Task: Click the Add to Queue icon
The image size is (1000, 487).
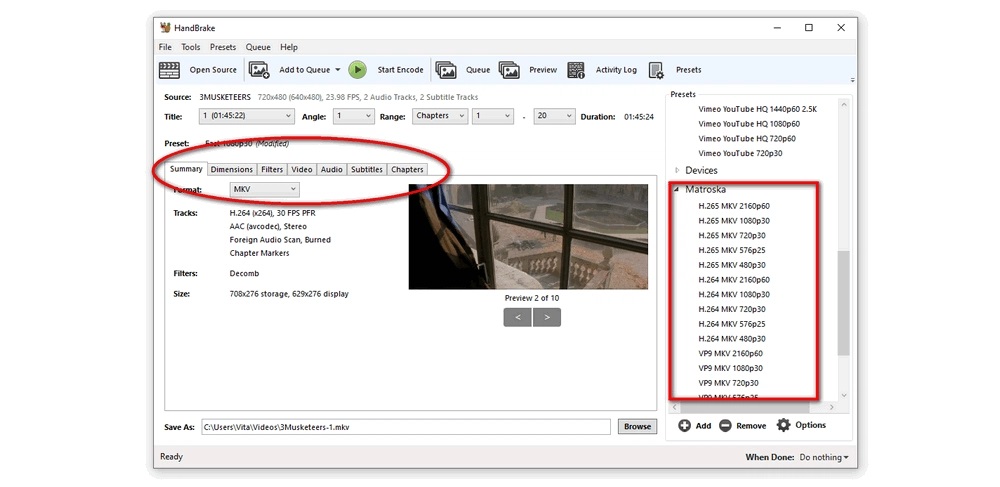Action: (259, 70)
